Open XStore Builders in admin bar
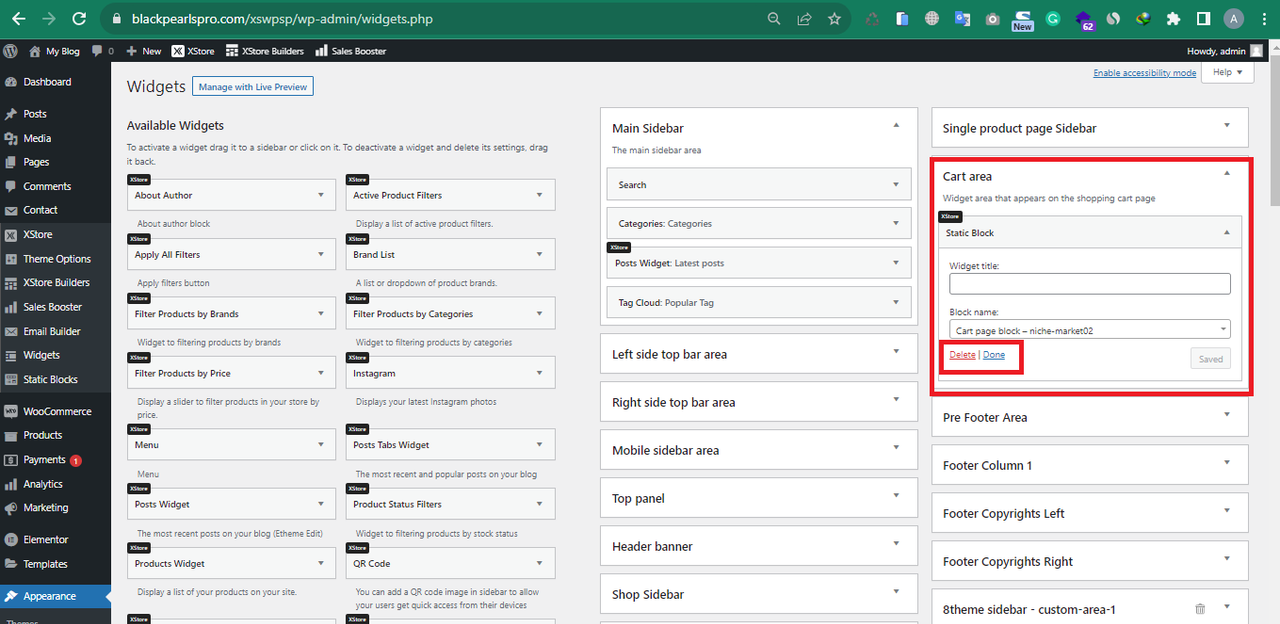The width and height of the screenshot is (1280, 624). (x=265, y=51)
